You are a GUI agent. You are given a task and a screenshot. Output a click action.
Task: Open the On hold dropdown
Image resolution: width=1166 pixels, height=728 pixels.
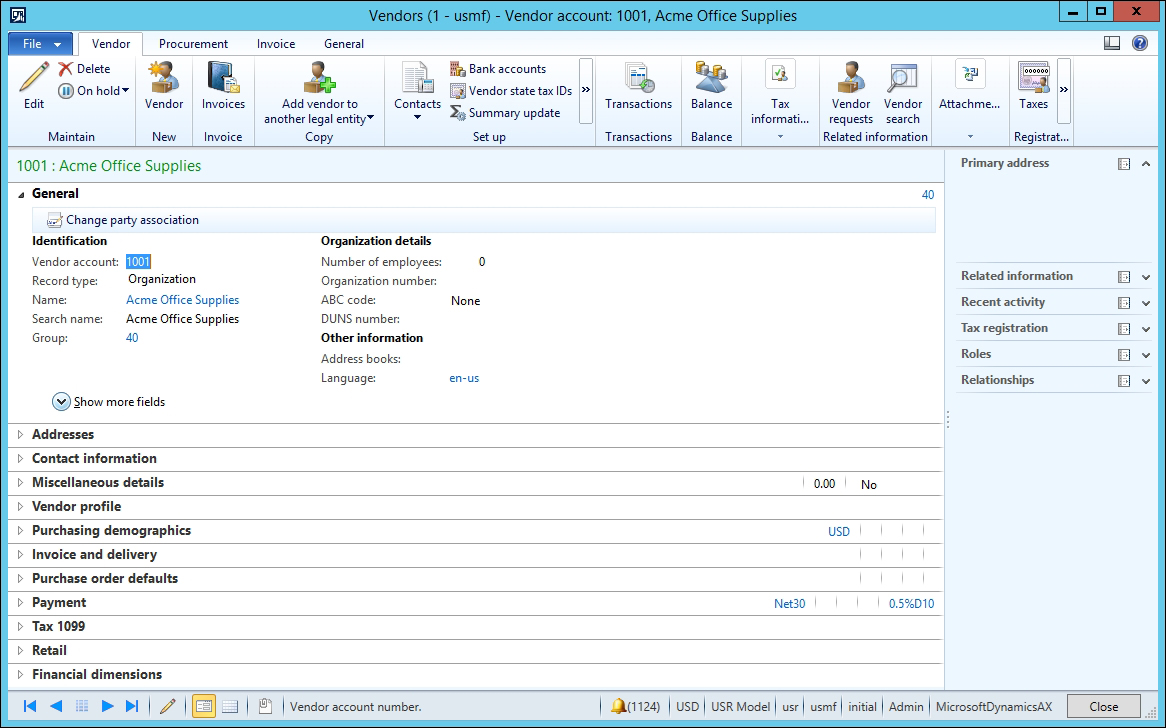point(94,91)
